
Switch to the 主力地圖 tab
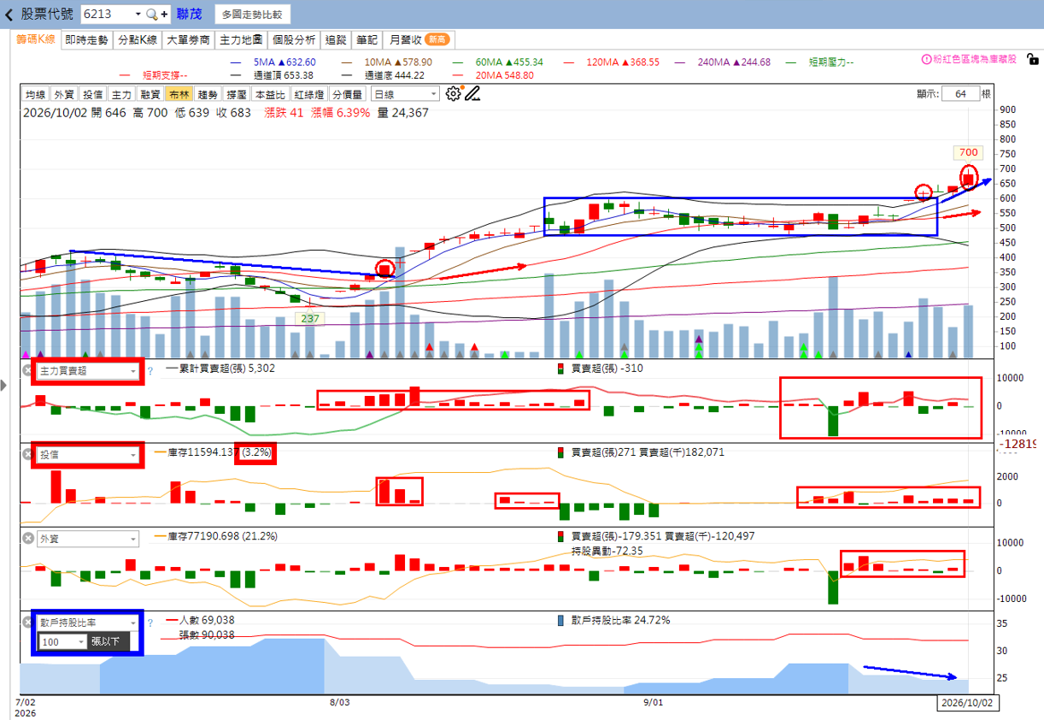point(241,40)
